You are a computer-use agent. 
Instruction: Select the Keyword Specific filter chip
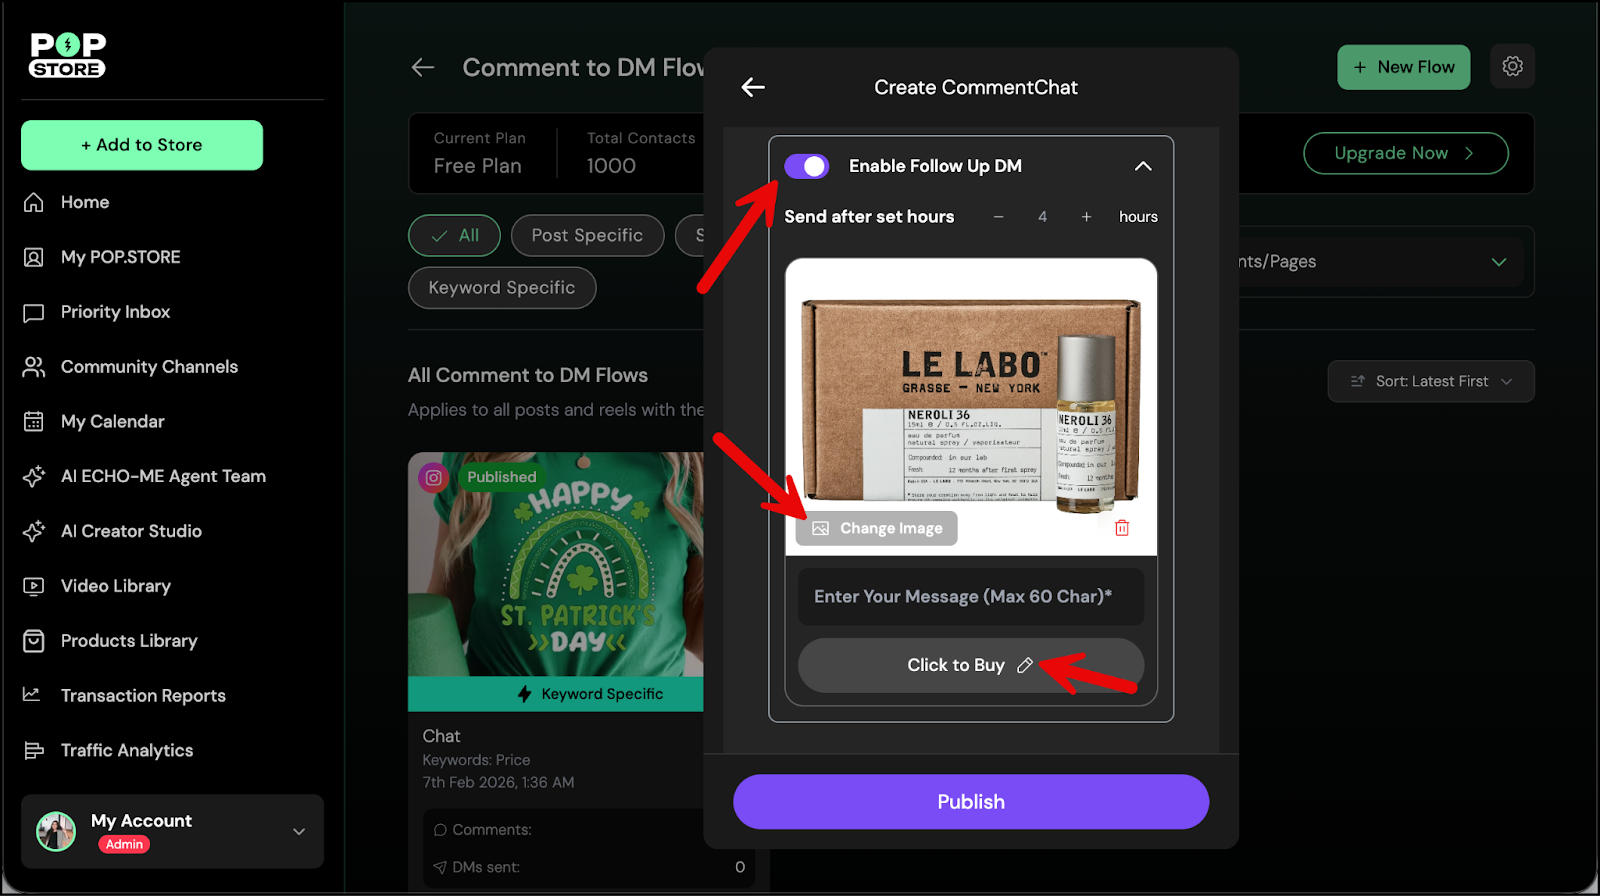click(x=501, y=288)
